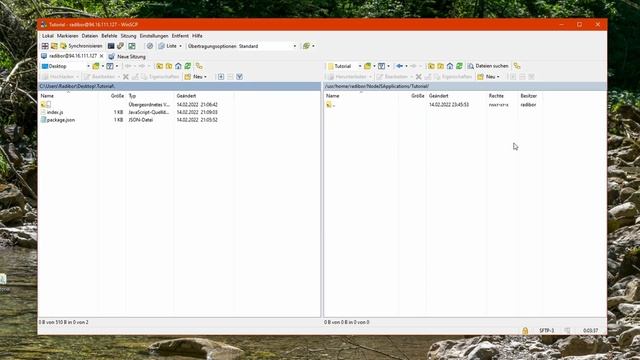Viewport: 640px width, 360px height.
Task: Click the SFTP-3 protocol status indicator
Action: point(547,330)
